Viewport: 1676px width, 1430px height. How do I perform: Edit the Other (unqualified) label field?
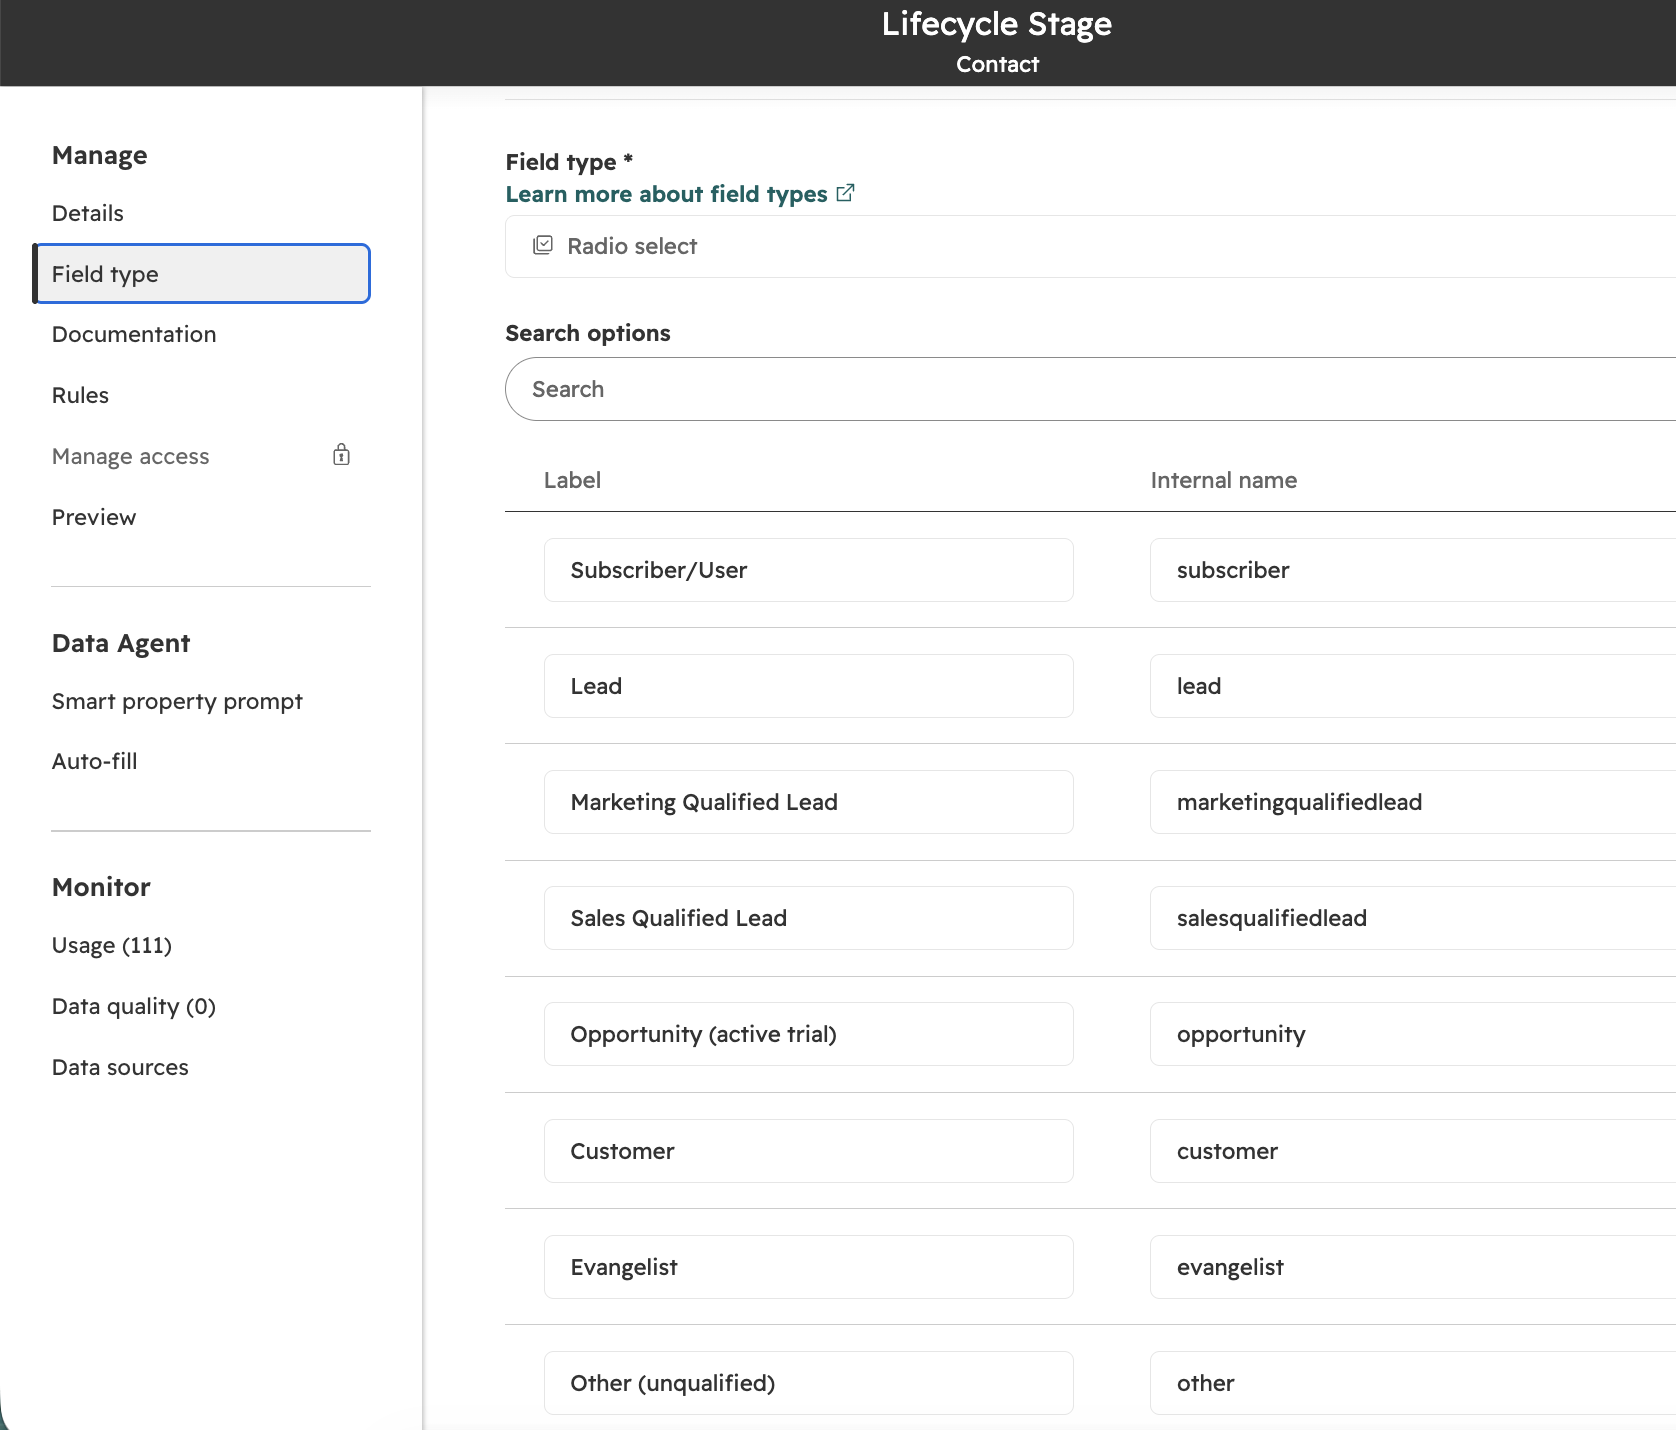809,1383
